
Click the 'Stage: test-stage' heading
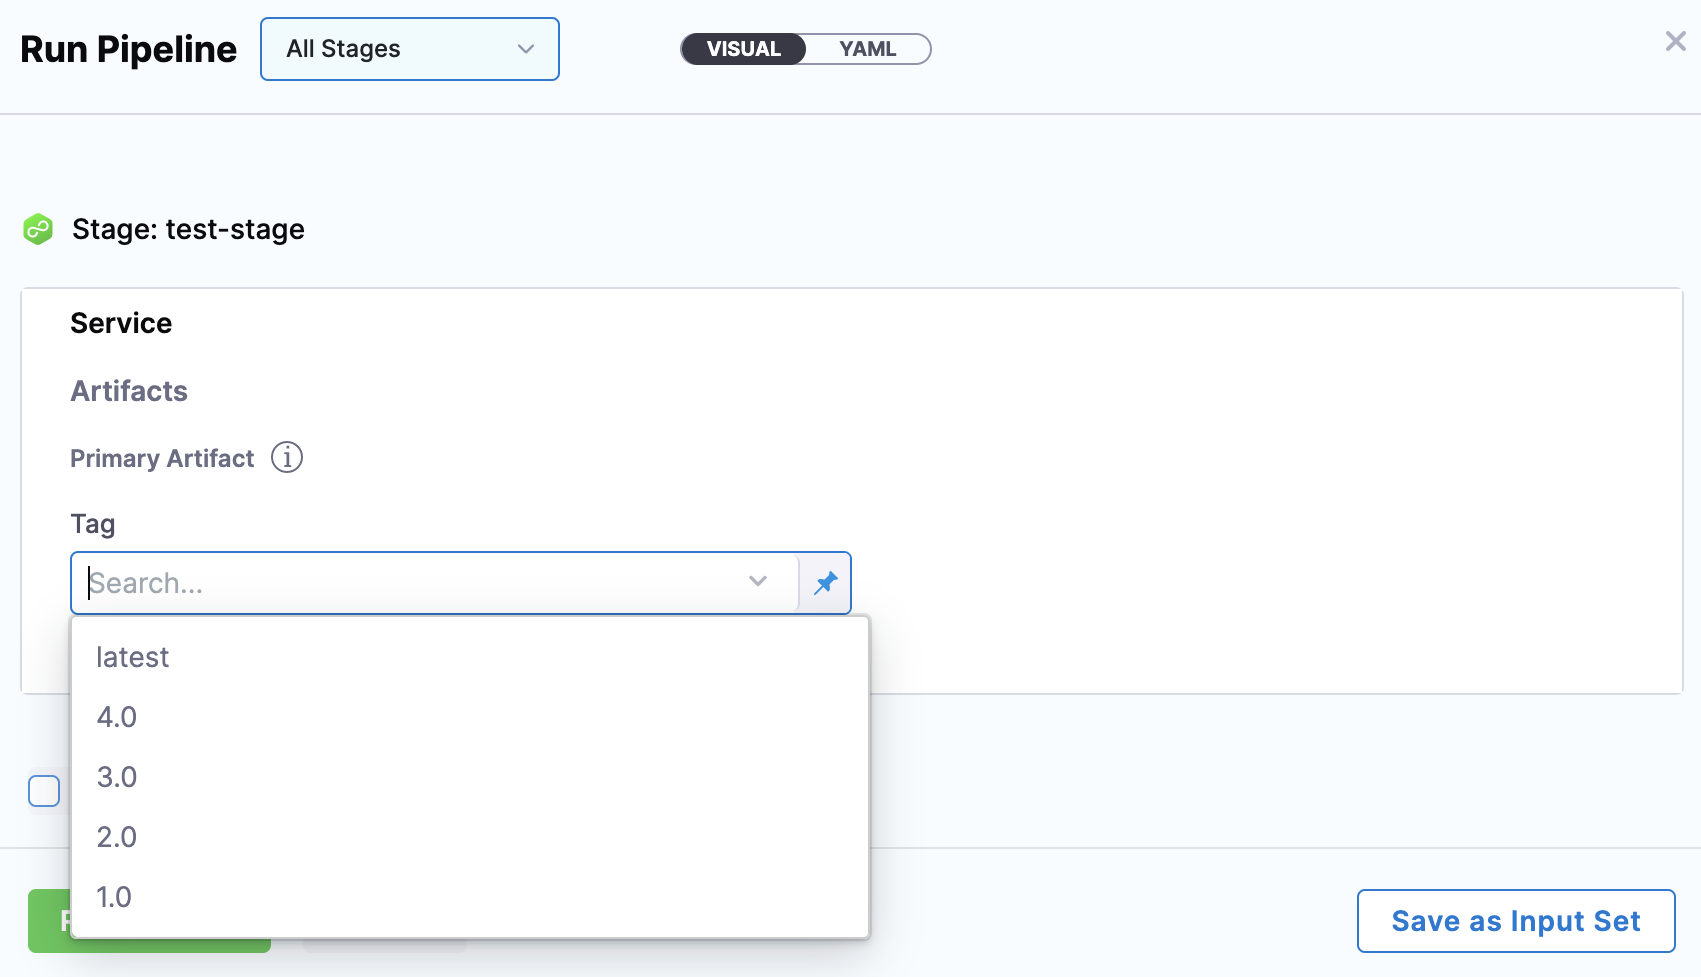pos(188,229)
